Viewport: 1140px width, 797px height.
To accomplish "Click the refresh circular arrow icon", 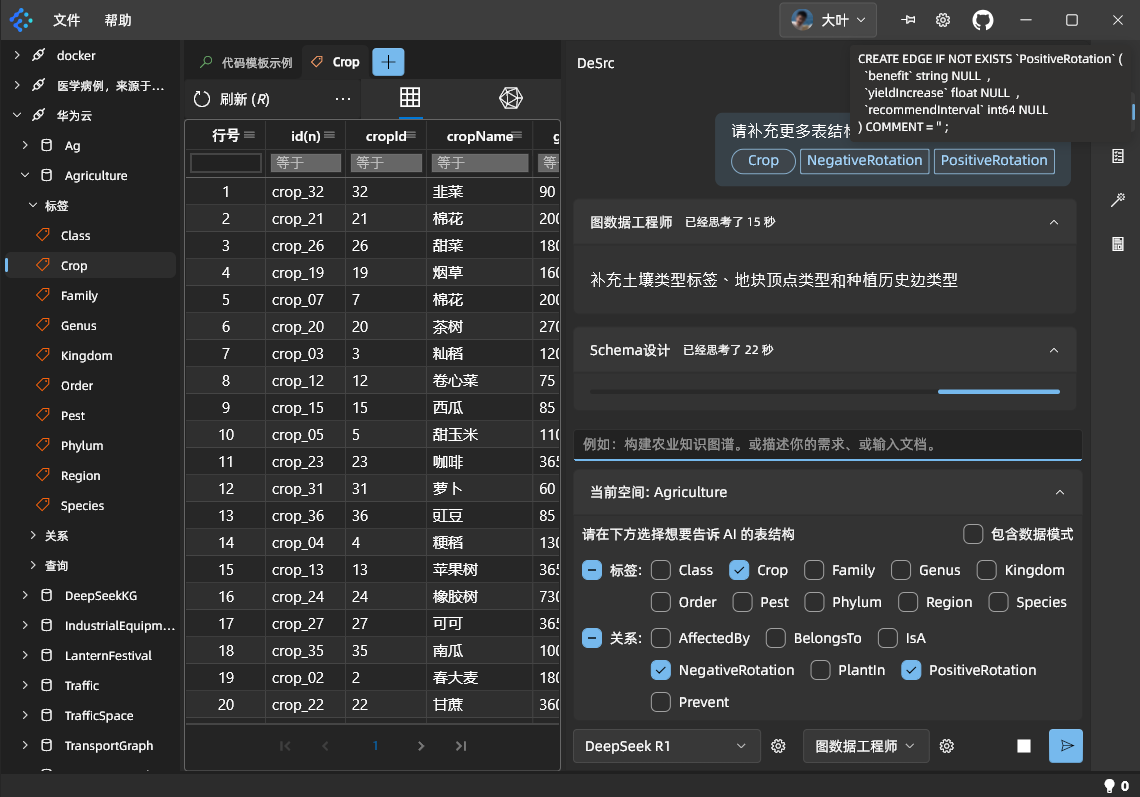I will click(x=202, y=99).
